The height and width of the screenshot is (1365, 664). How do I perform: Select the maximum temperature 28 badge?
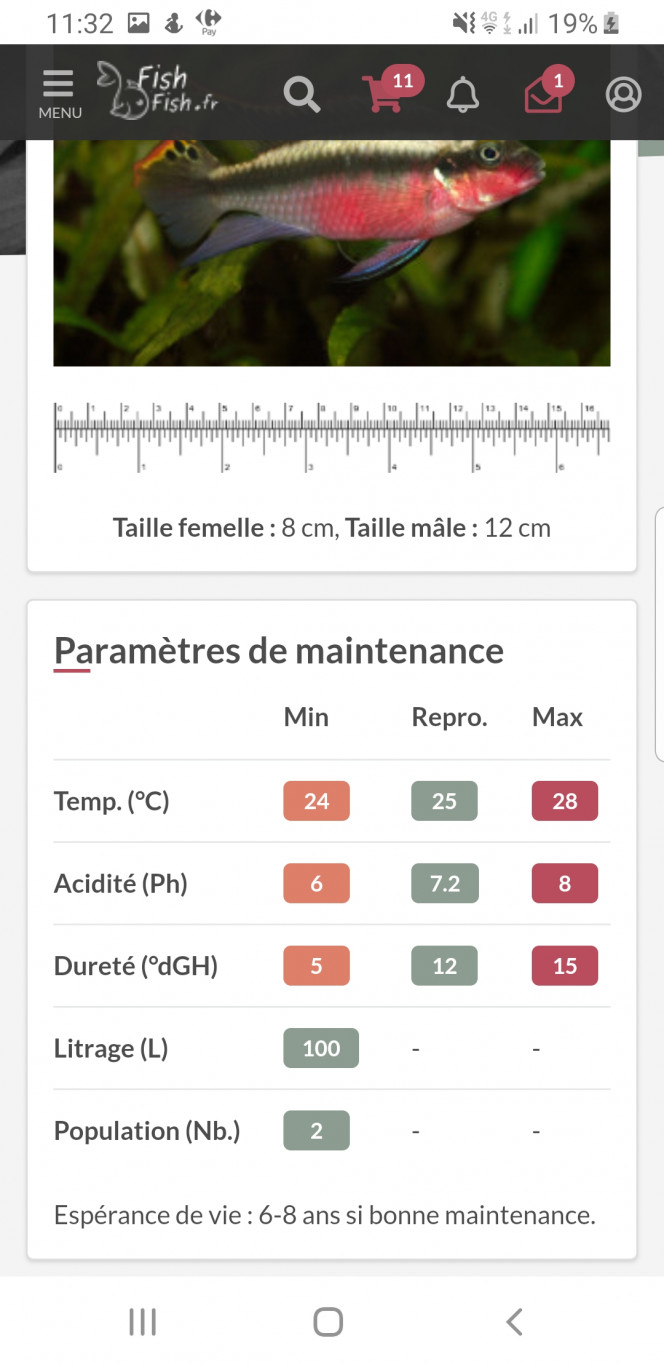click(x=565, y=801)
